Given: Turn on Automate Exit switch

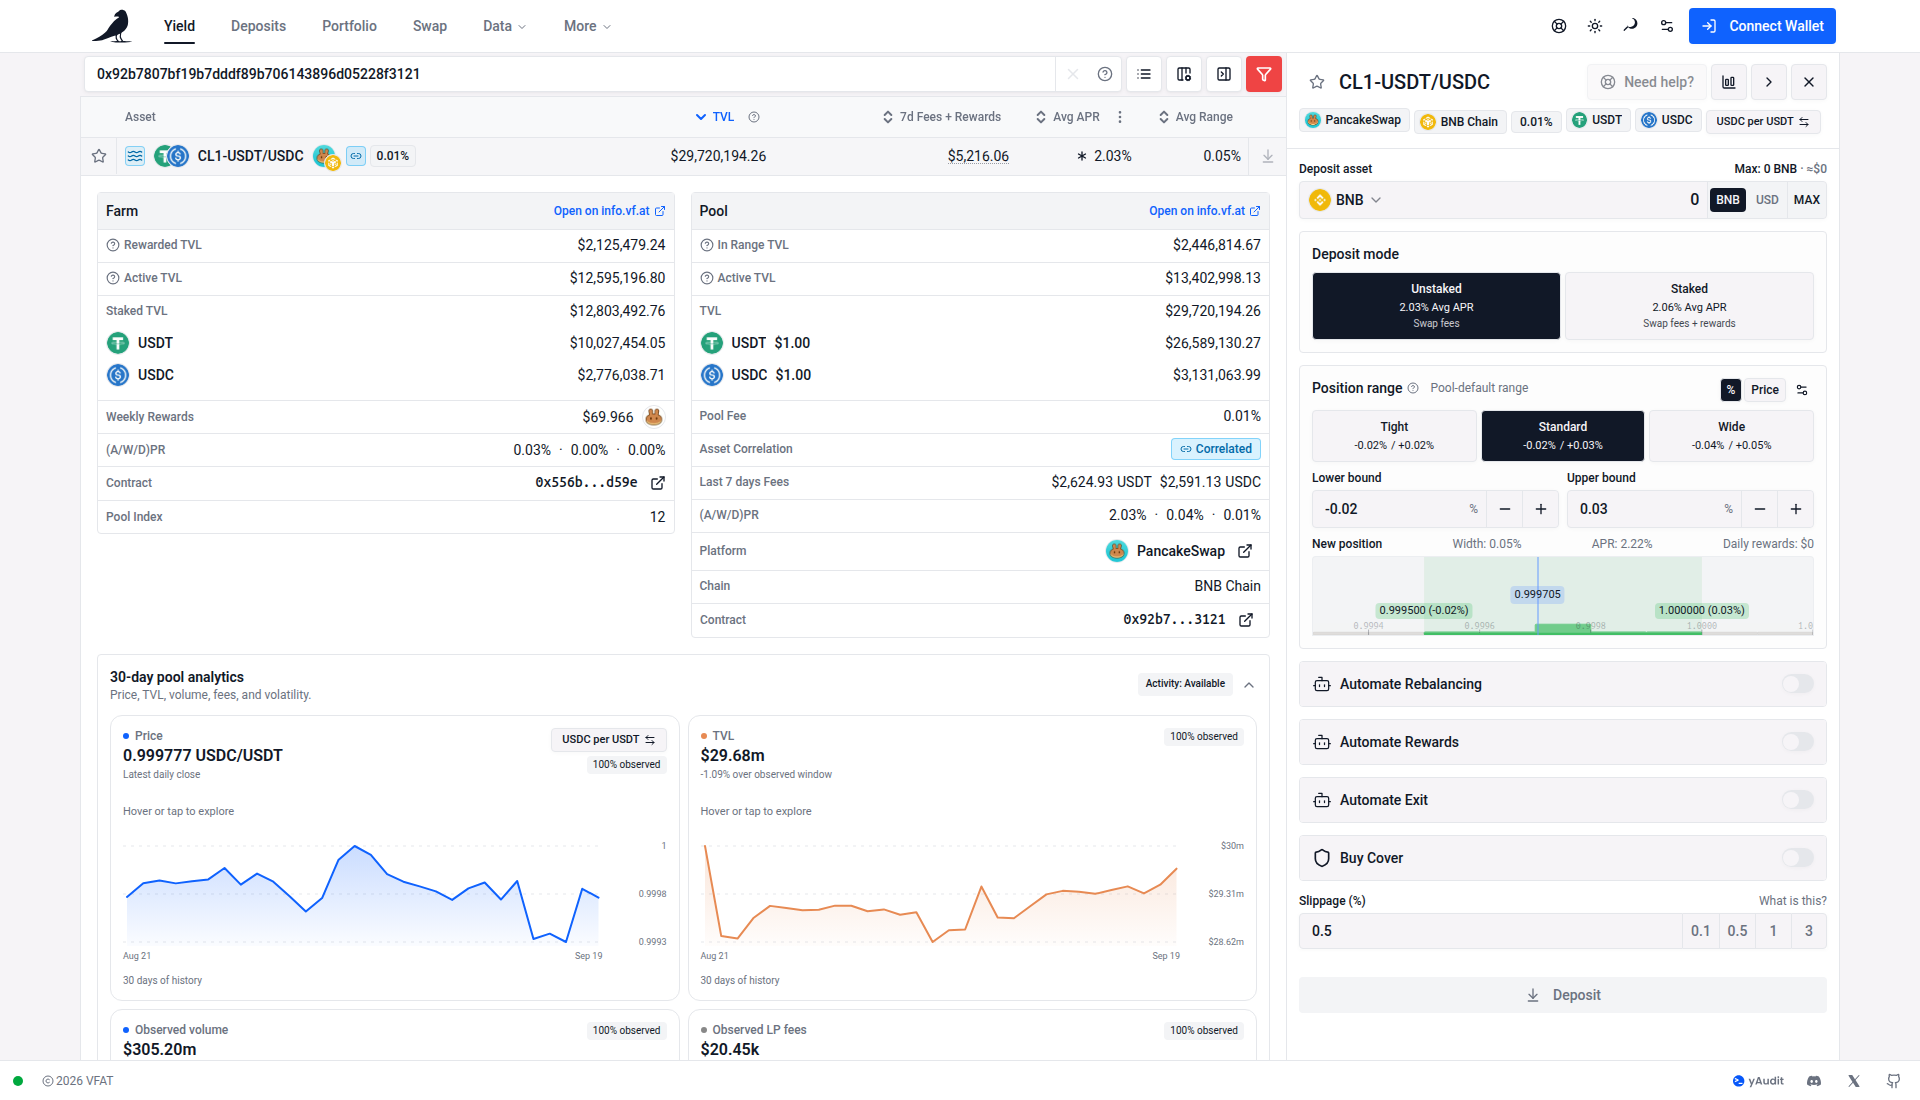Looking at the screenshot, I should pyautogui.click(x=1797, y=800).
